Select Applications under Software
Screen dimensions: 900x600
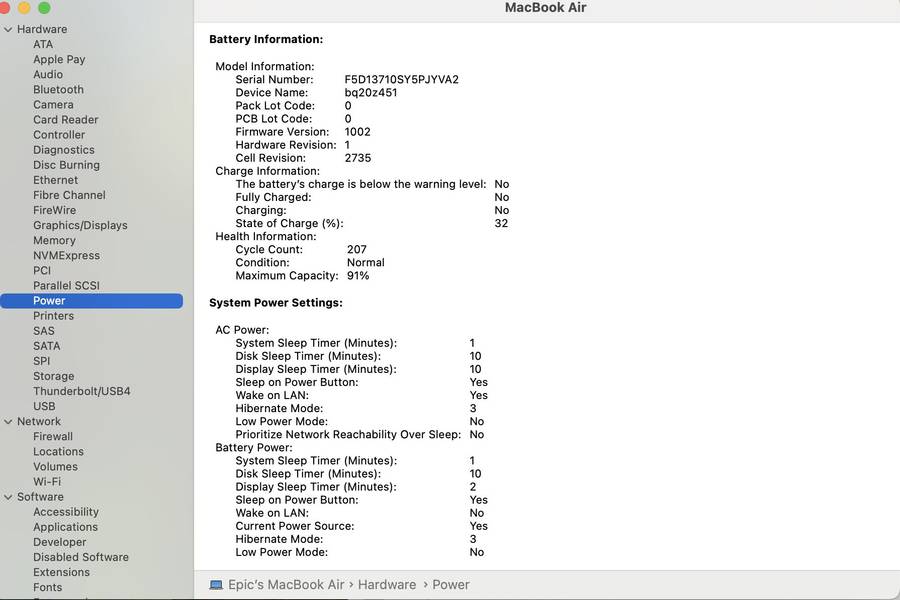pos(65,527)
